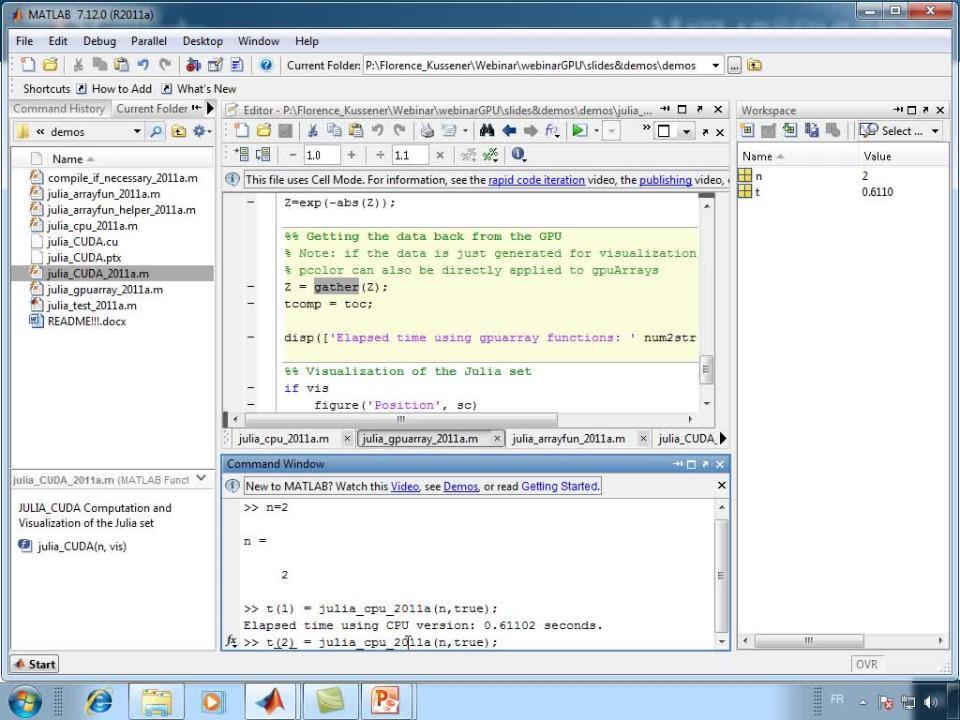This screenshot has width=960, height=720.
Task: Click the search icon in Current Folder panel
Action: tap(156, 131)
